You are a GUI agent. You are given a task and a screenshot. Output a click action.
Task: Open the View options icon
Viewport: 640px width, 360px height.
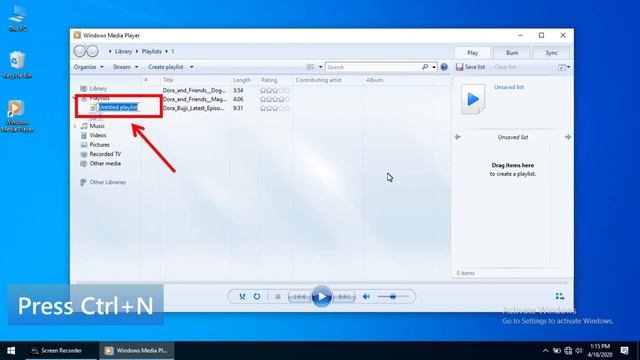point(310,67)
